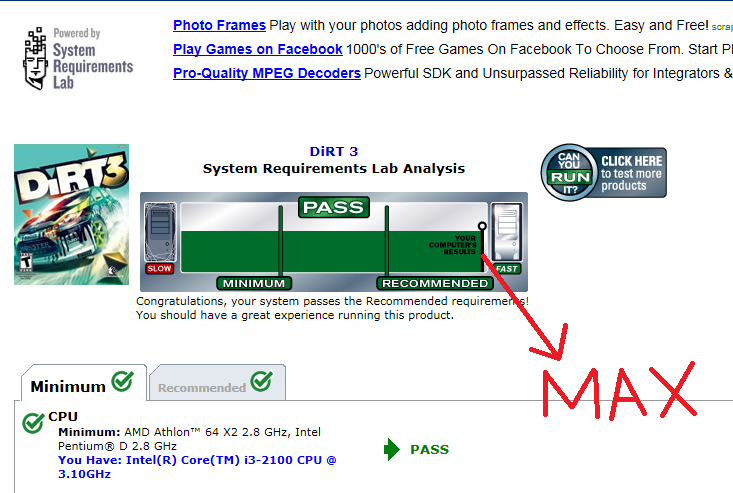Image resolution: width=733 pixels, height=493 pixels.
Task: Click the Your Computer's Results marker
Action: click(x=482, y=227)
